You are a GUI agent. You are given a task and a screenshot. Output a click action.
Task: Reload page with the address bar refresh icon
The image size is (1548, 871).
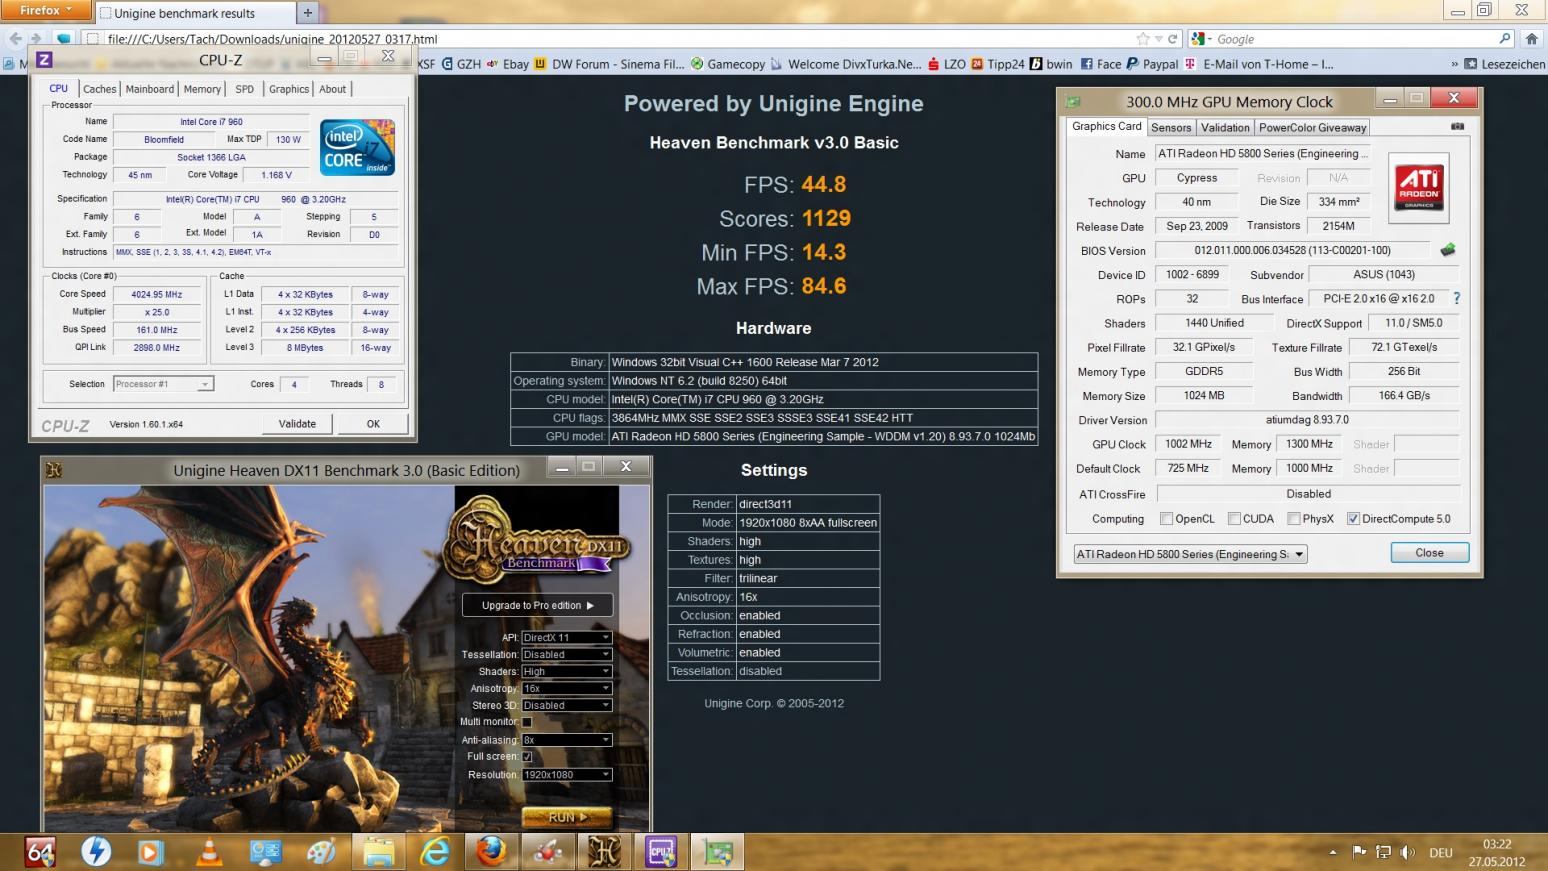coord(1173,39)
